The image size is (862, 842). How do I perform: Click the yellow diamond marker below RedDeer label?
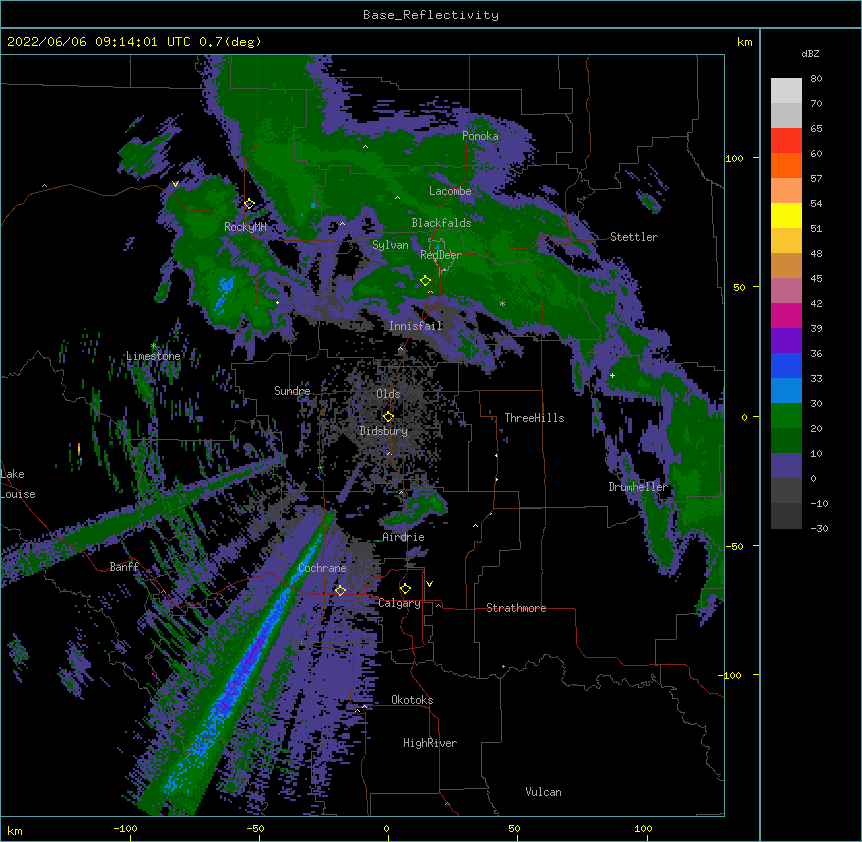(425, 281)
